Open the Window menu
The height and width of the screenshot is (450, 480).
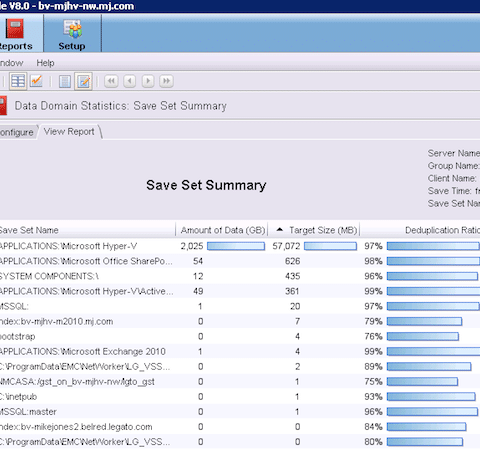(11, 63)
